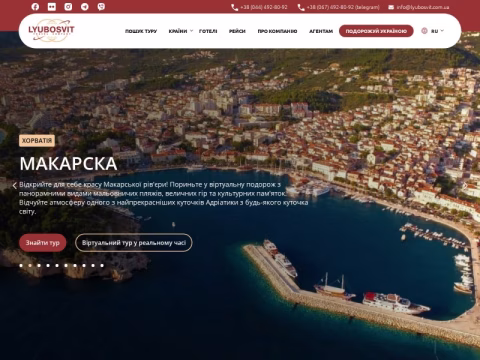Call +38 (067) 492-80-92 (telegram) link
This screenshot has height=360, width=480.
click(x=343, y=7)
